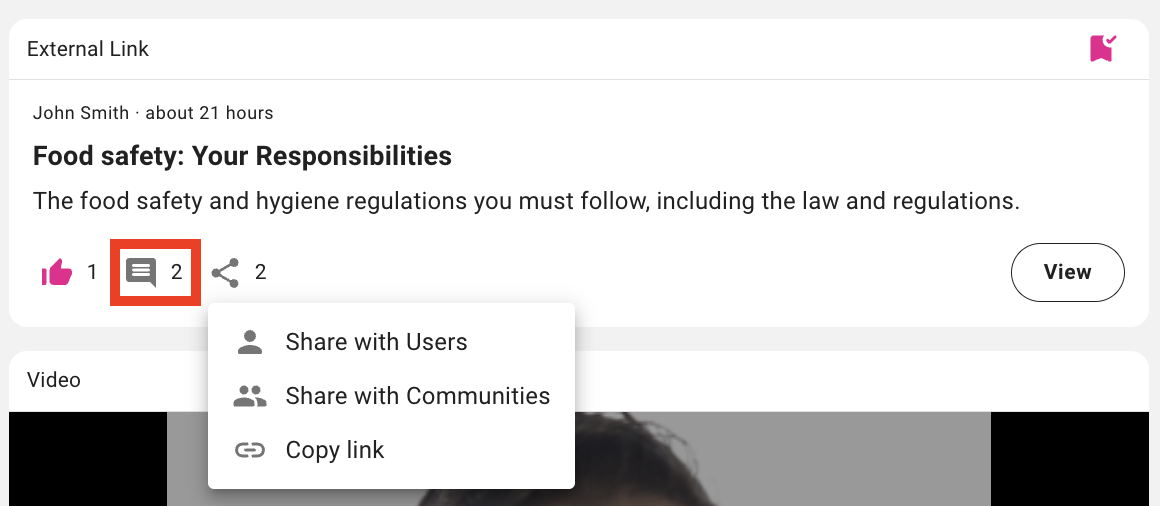Select the "Copy link" text option
The width and height of the screenshot is (1160, 506).
click(334, 450)
